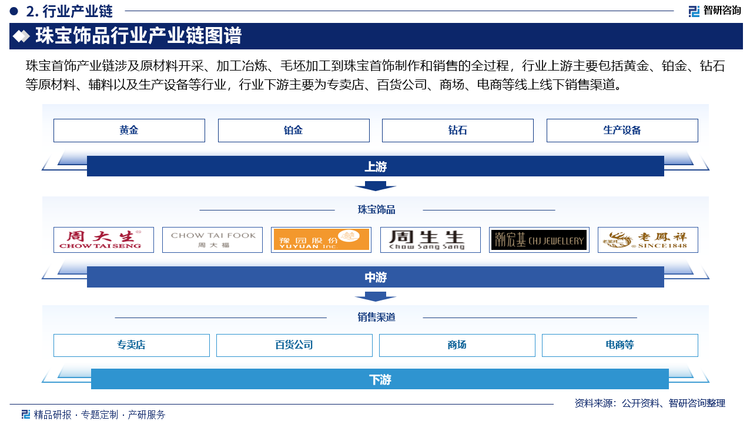
Task: Click the small logo icon in footer
Action: (x=26, y=414)
